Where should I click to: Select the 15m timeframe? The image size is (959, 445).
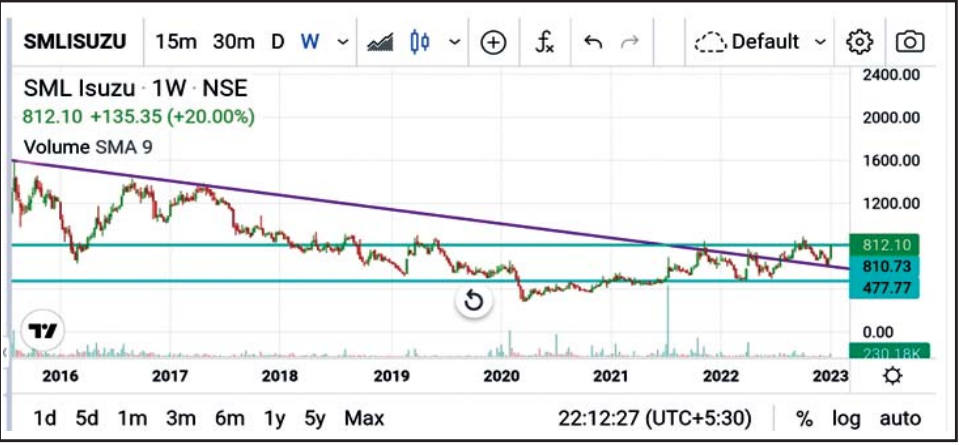coord(176,42)
